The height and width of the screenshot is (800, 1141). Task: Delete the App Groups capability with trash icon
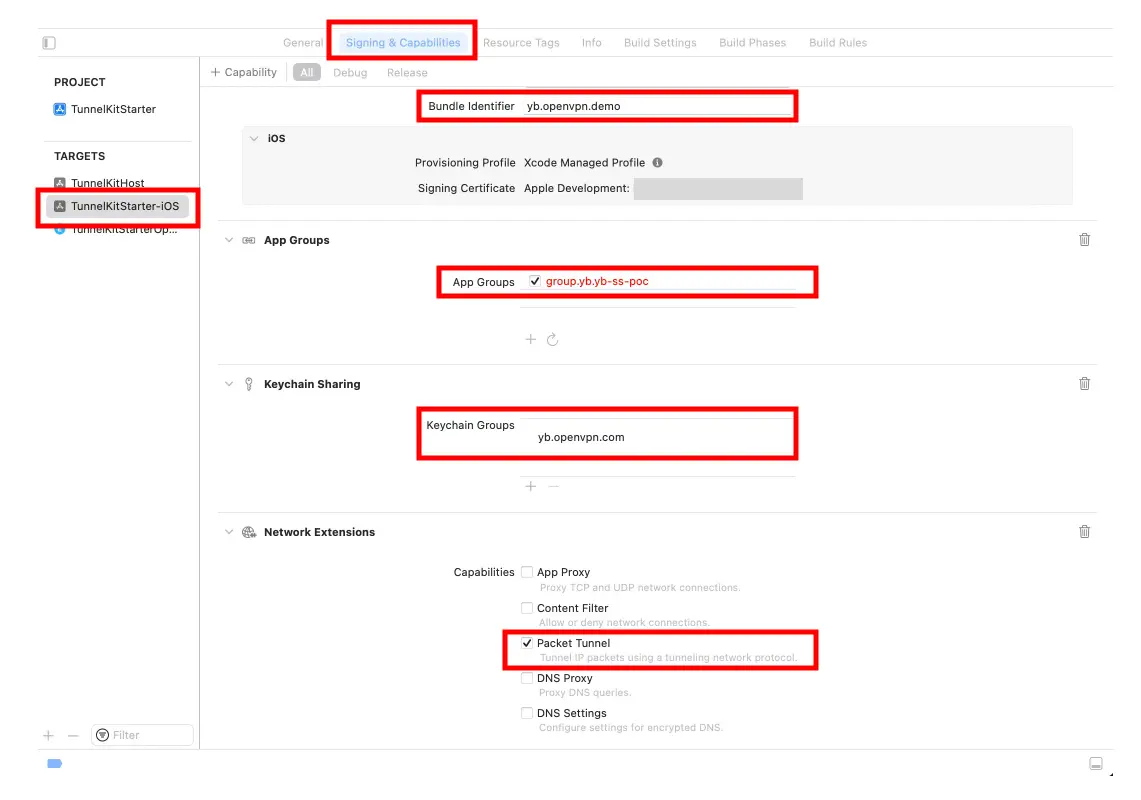click(x=1084, y=240)
